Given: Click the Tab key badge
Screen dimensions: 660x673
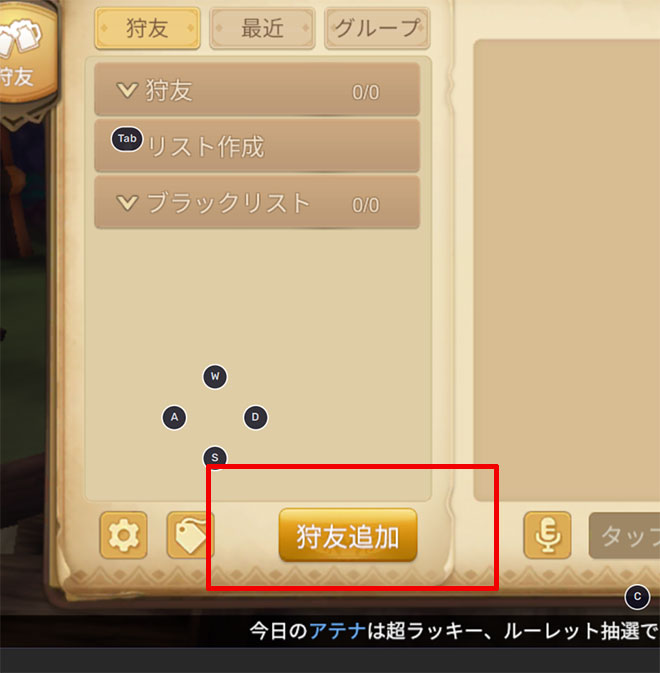Looking at the screenshot, I should 127,139.
